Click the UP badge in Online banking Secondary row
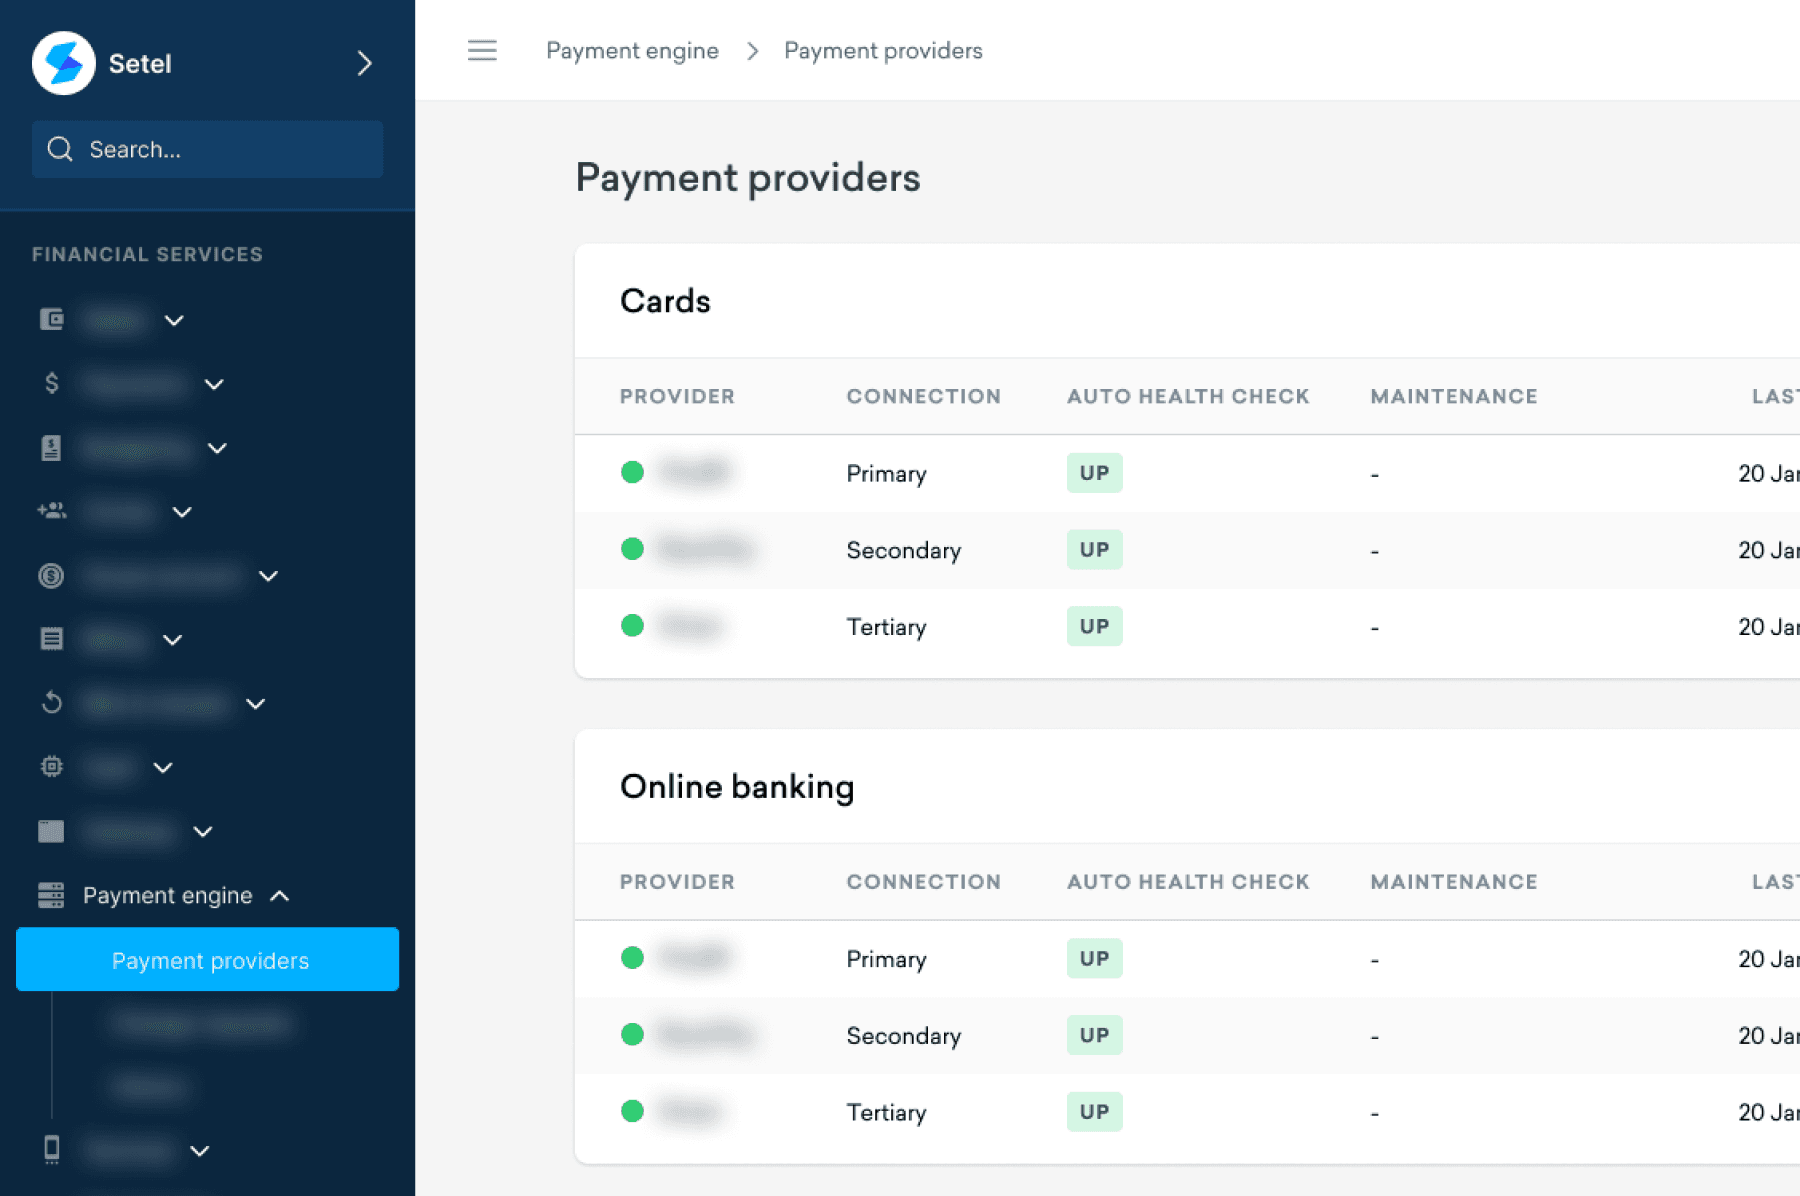Screen dimensions: 1800x1196 pyautogui.click(x=1094, y=1035)
